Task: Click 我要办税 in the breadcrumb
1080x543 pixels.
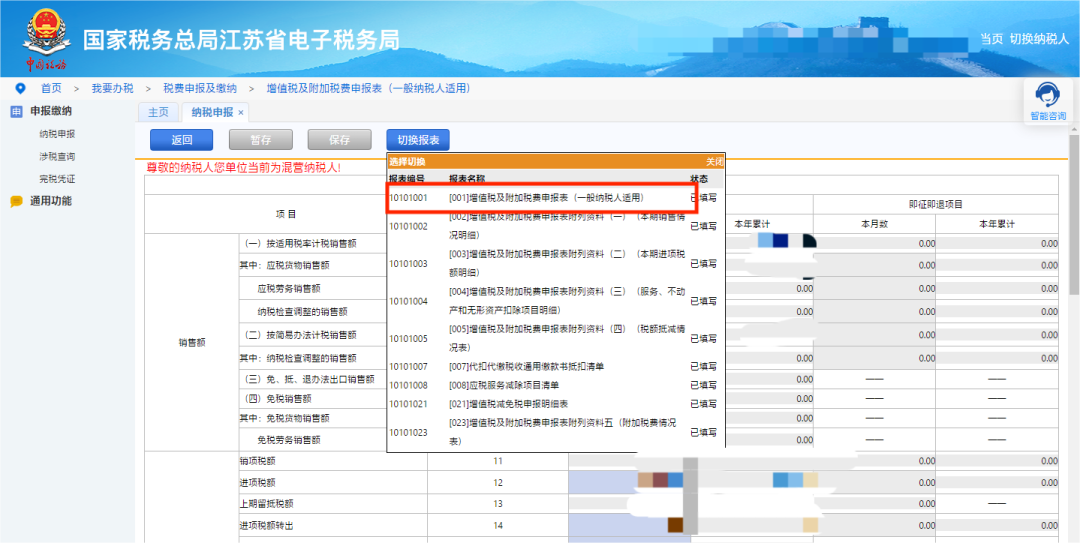Action: pos(112,88)
